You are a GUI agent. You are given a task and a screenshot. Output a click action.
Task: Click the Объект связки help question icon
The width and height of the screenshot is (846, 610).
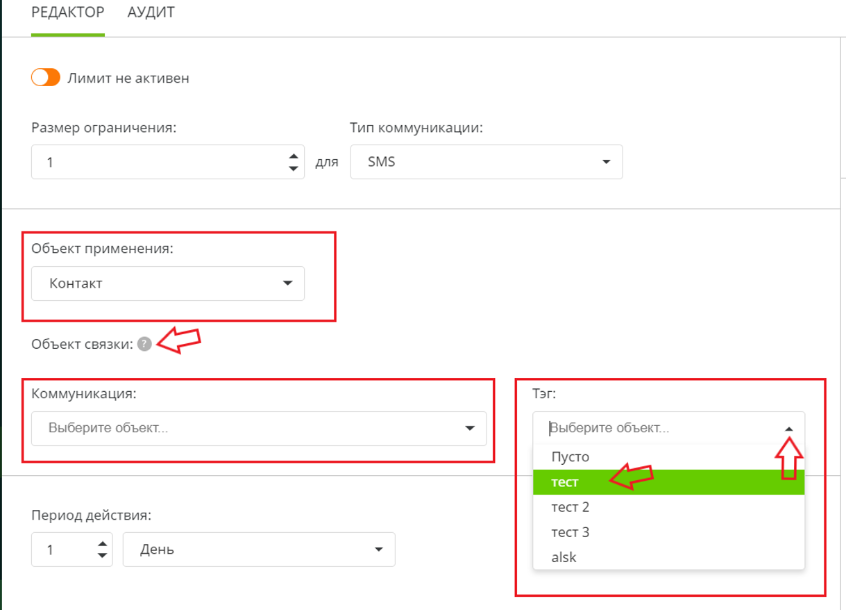pos(145,344)
